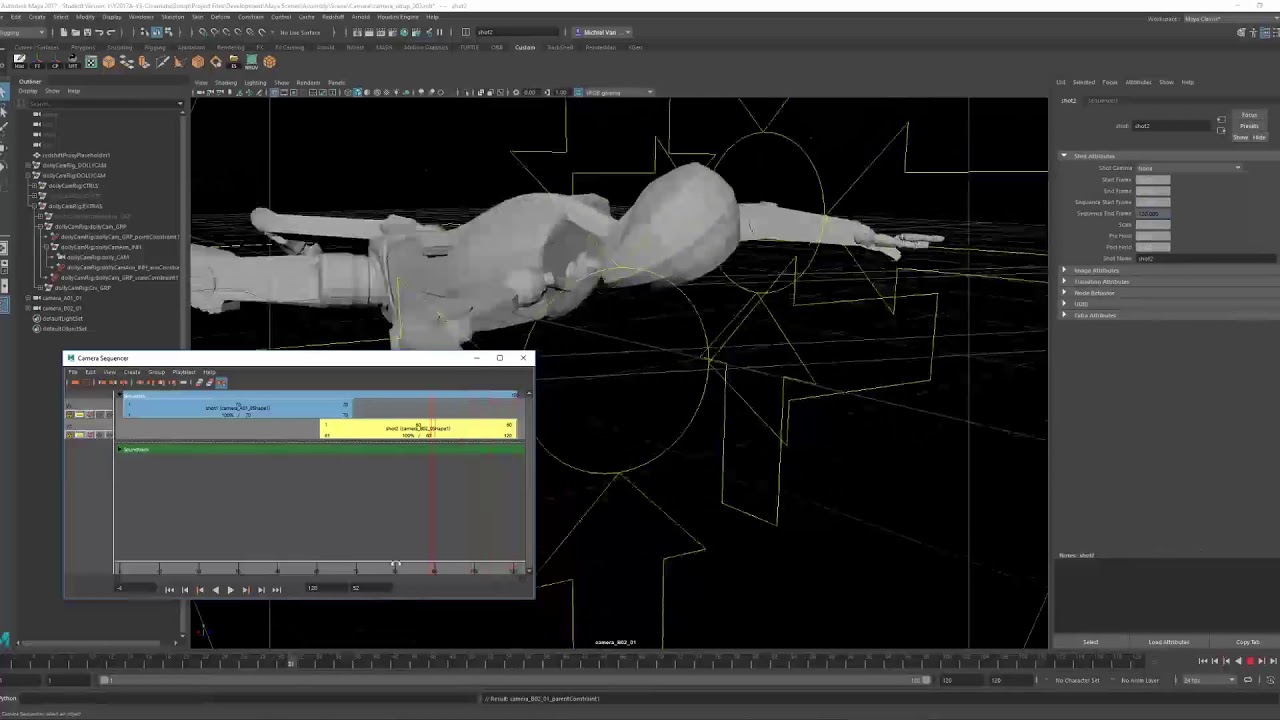The width and height of the screenshot is (1280, 720).
Task: Click the CP shelf button
Action: pyautogui.click(x=55, y=61)
